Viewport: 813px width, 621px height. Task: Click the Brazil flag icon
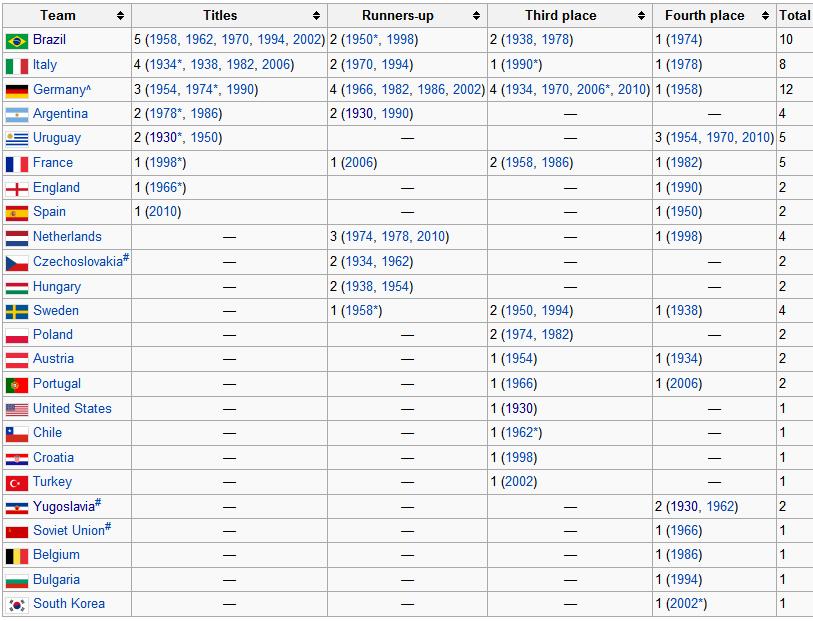[x=17, y=41]
